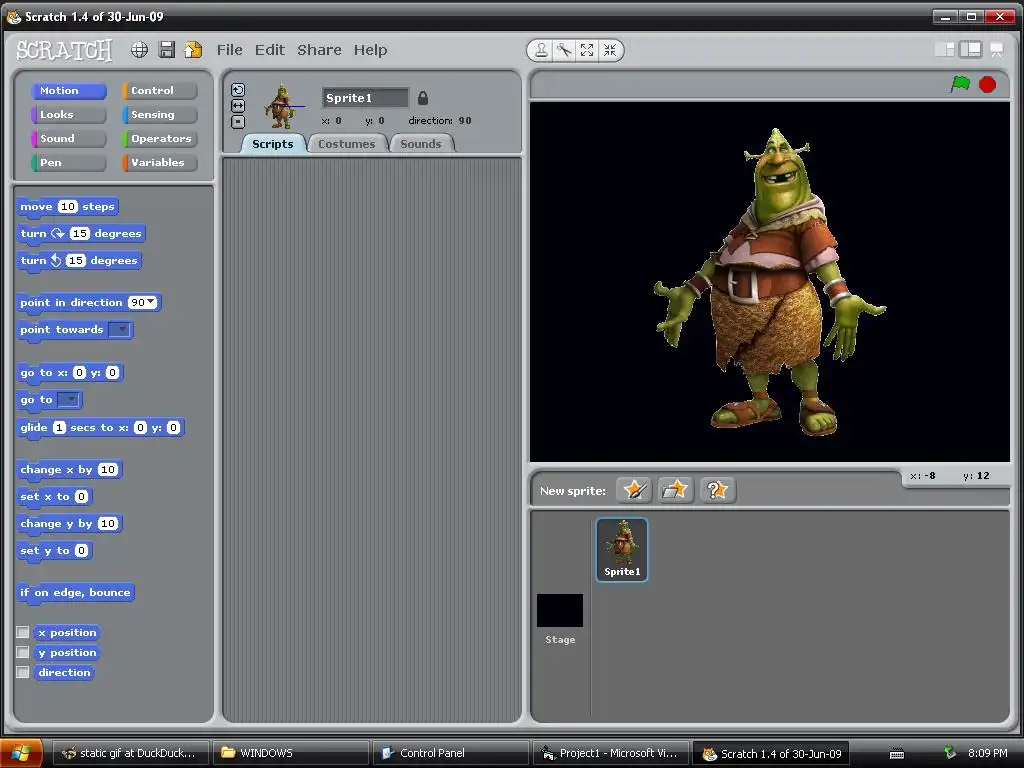Select the Sprite1 thumbnail in sprite list
This screenshot has height=768, width=1024.
pos(622,549)
